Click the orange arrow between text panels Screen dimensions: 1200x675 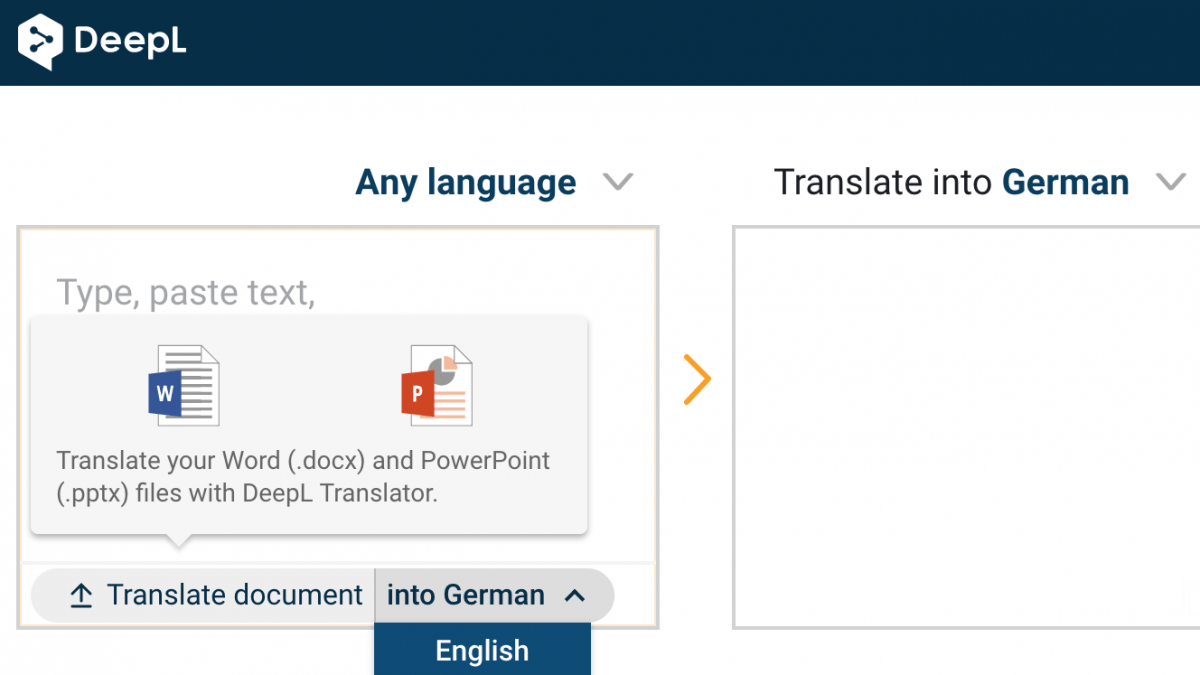pyautogui.click(x=697, y=380)
